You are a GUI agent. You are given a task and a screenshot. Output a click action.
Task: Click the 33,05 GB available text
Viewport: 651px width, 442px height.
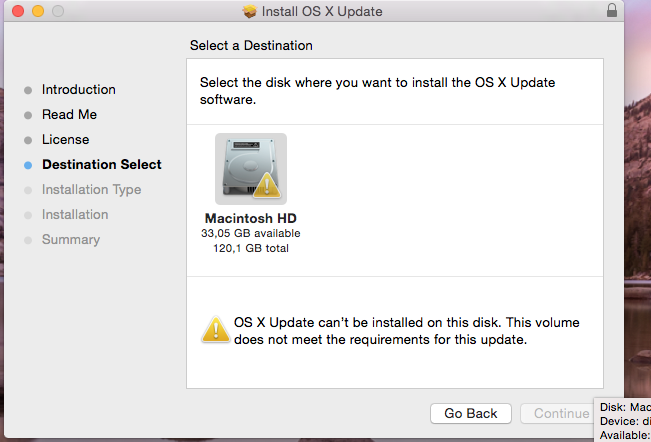click(251, 233)
